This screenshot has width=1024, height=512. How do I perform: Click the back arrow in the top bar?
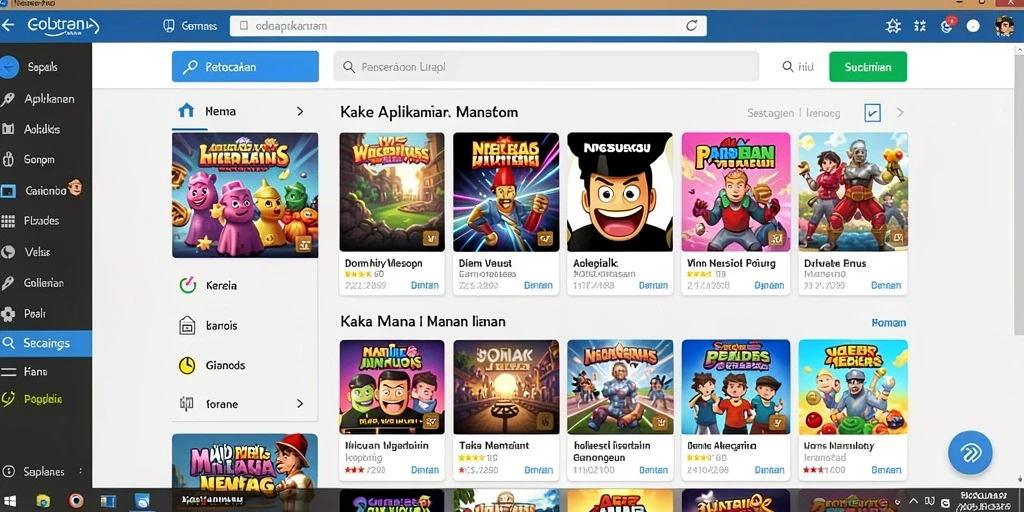pyautogui.click(x=8, y=25)
